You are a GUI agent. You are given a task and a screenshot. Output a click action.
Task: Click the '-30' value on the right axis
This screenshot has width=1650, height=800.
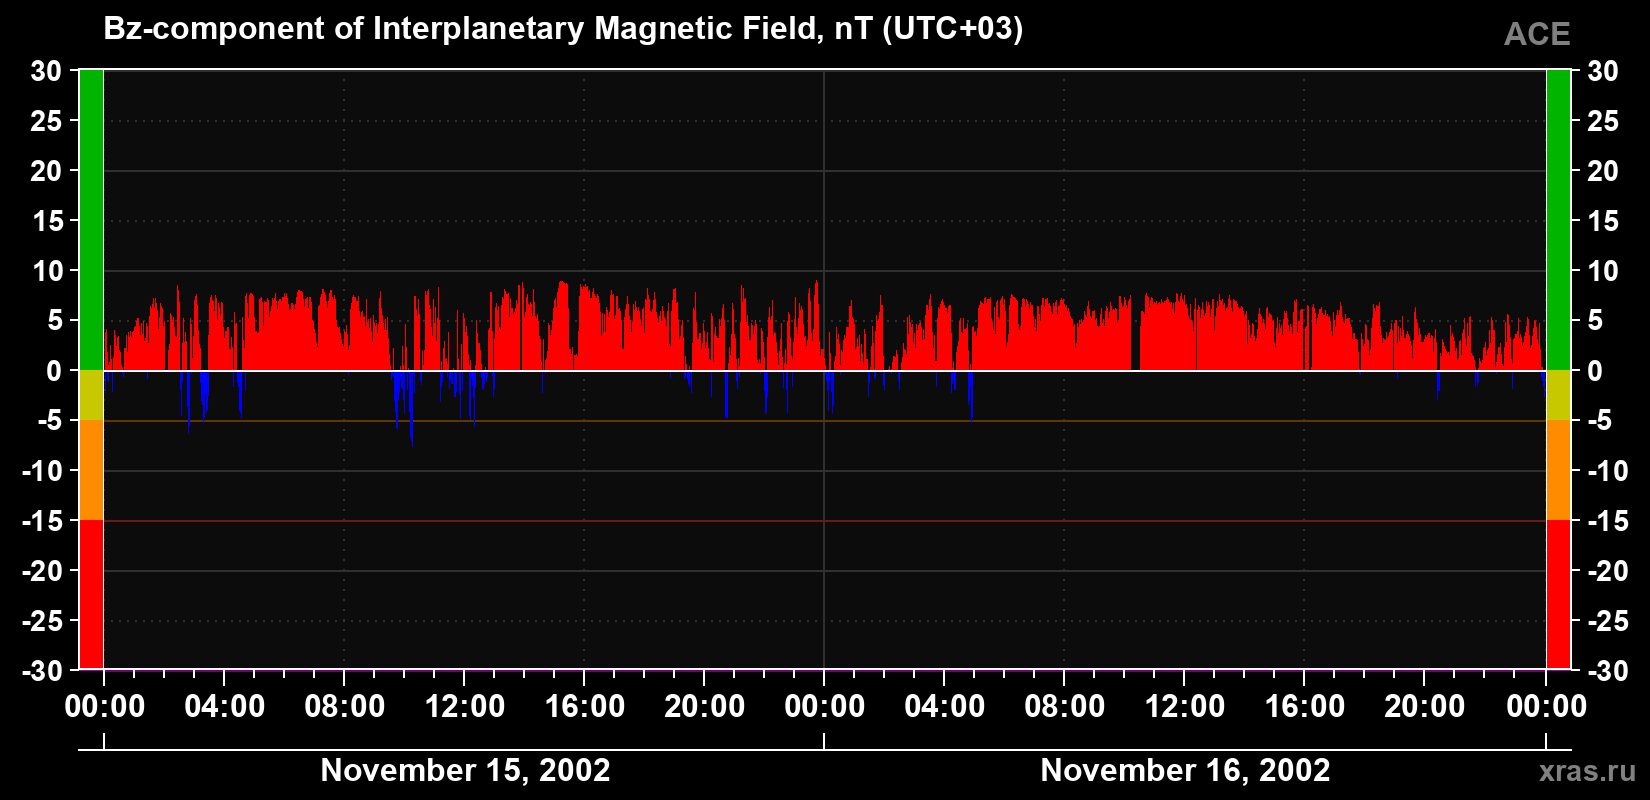pos(1607,671)
